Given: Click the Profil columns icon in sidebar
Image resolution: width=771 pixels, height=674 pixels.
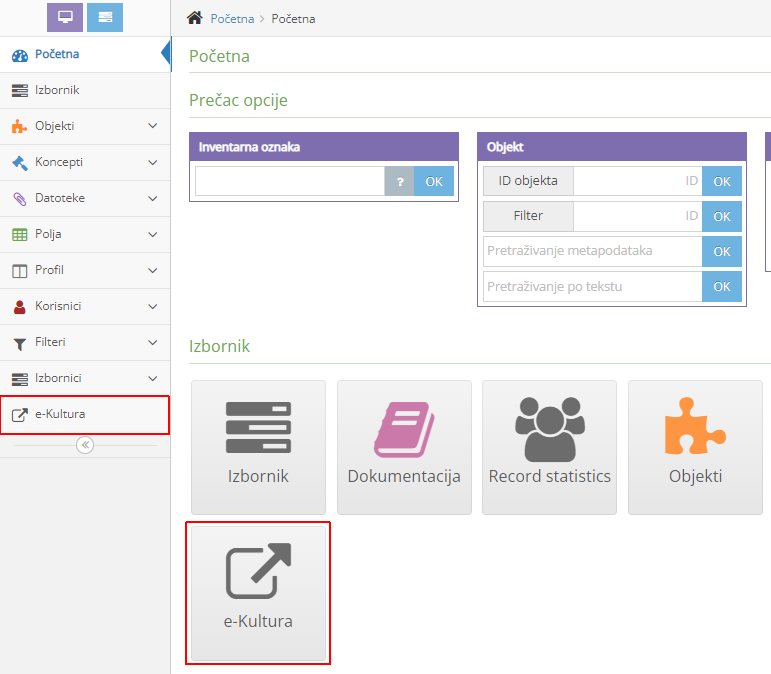Looking at the screenshot, I should [x=20, y=271].
